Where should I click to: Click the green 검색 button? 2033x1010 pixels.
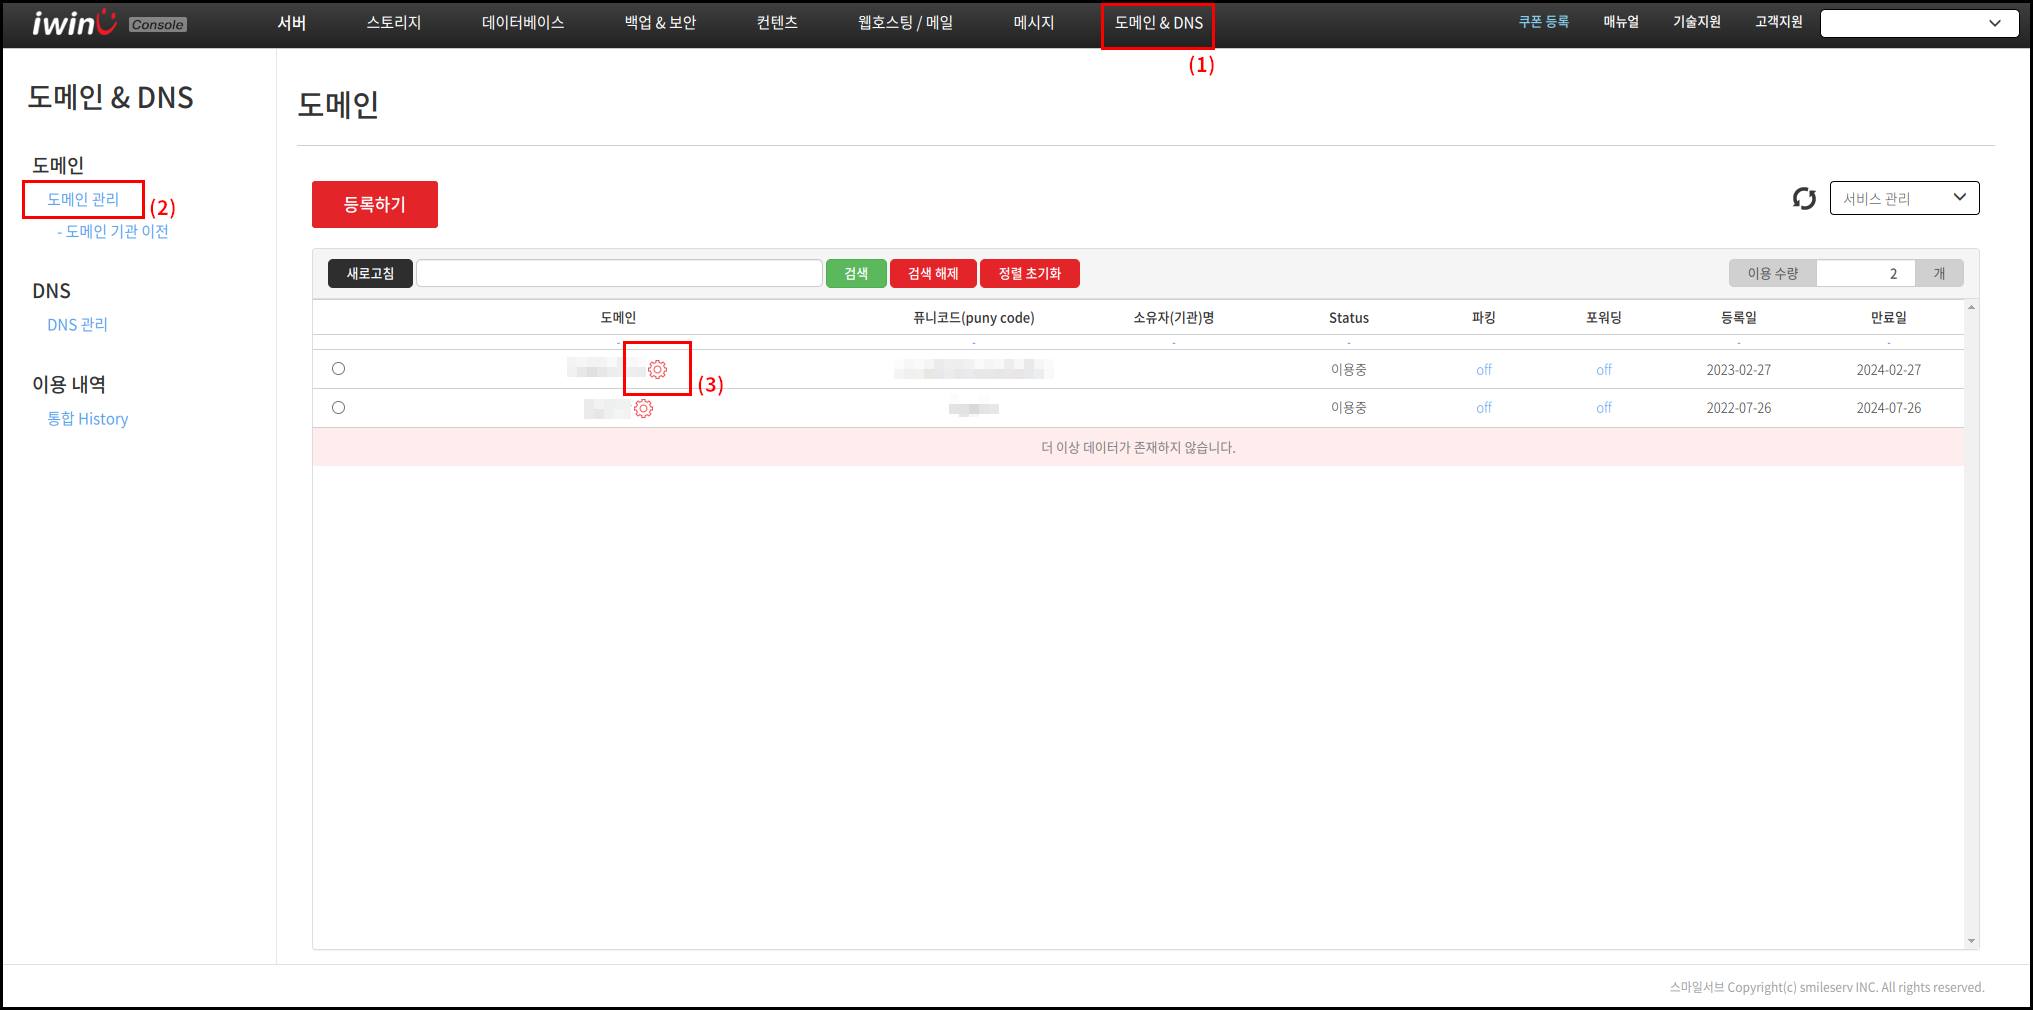[856, 273]
